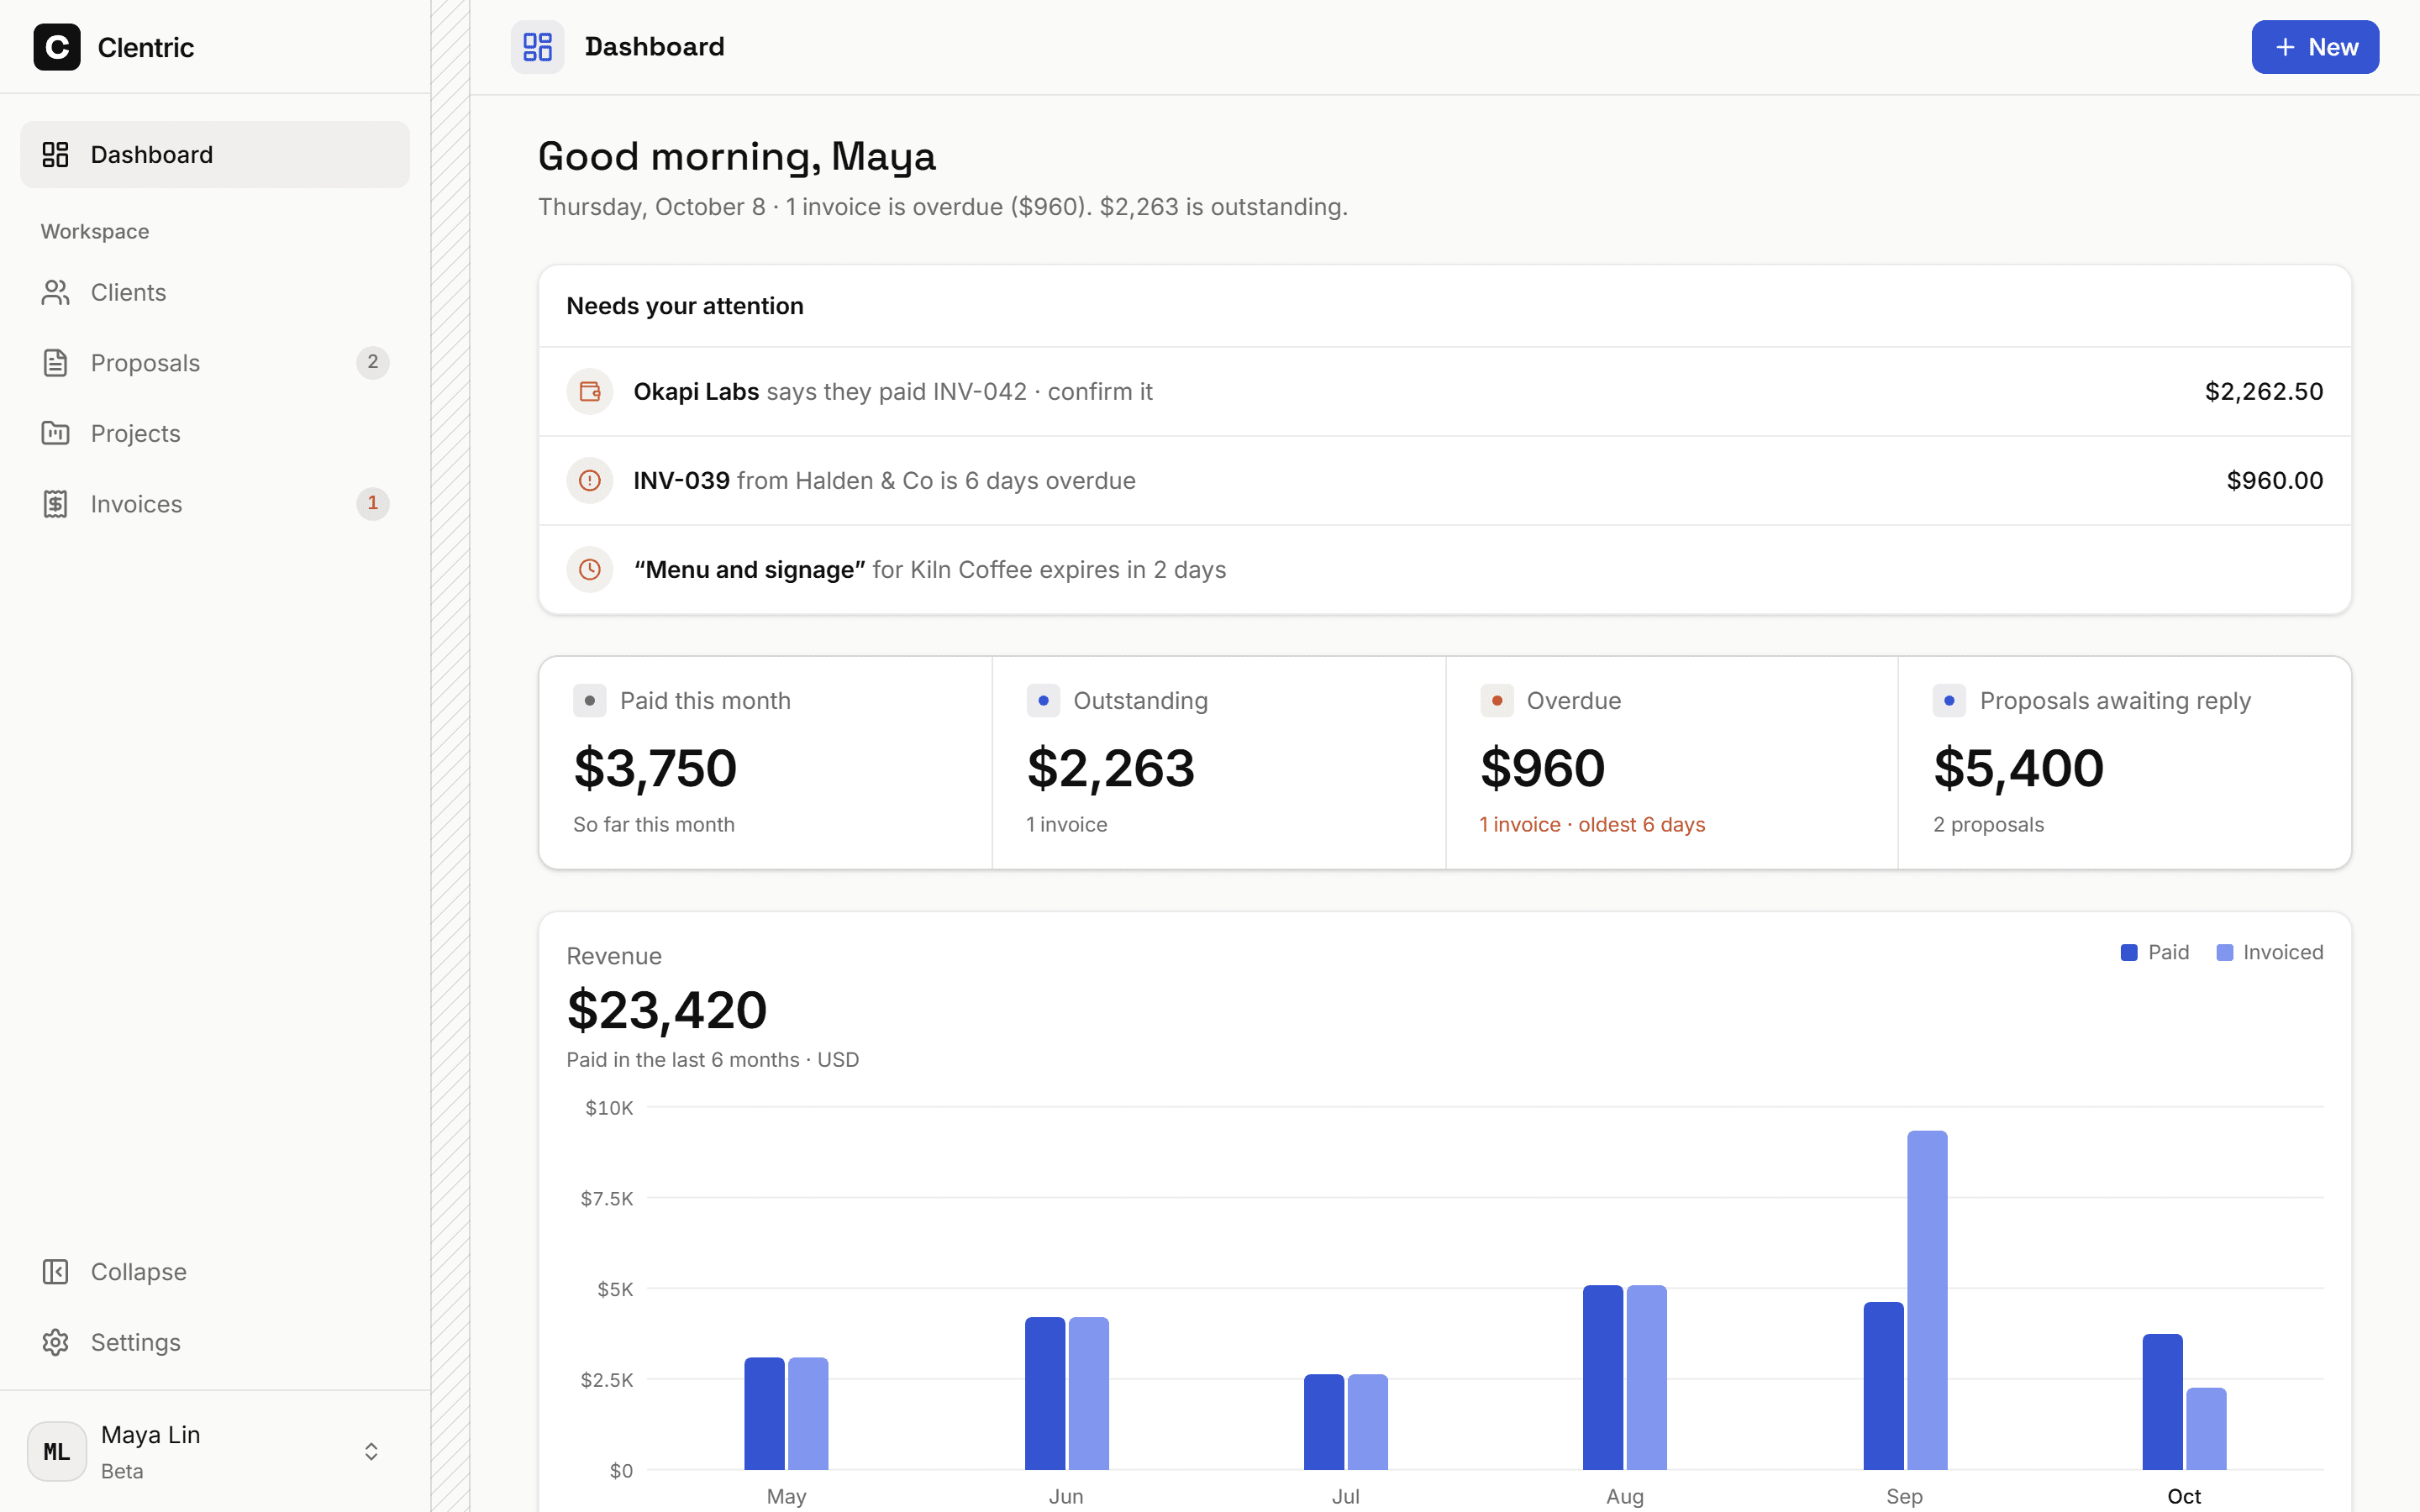Click the clock icon beside Menu and signage
Viewport: 2420px width, 1512px height.
pyautogui.click(x=590, y=569)
